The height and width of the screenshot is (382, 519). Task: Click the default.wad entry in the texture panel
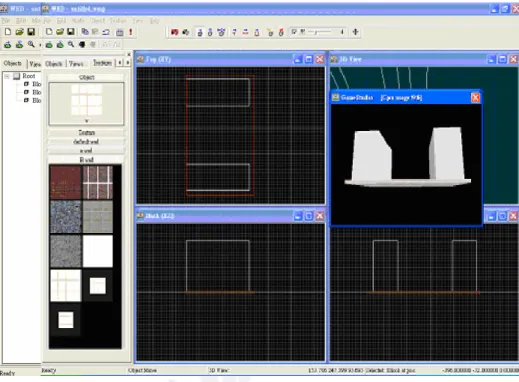(86, 142)
